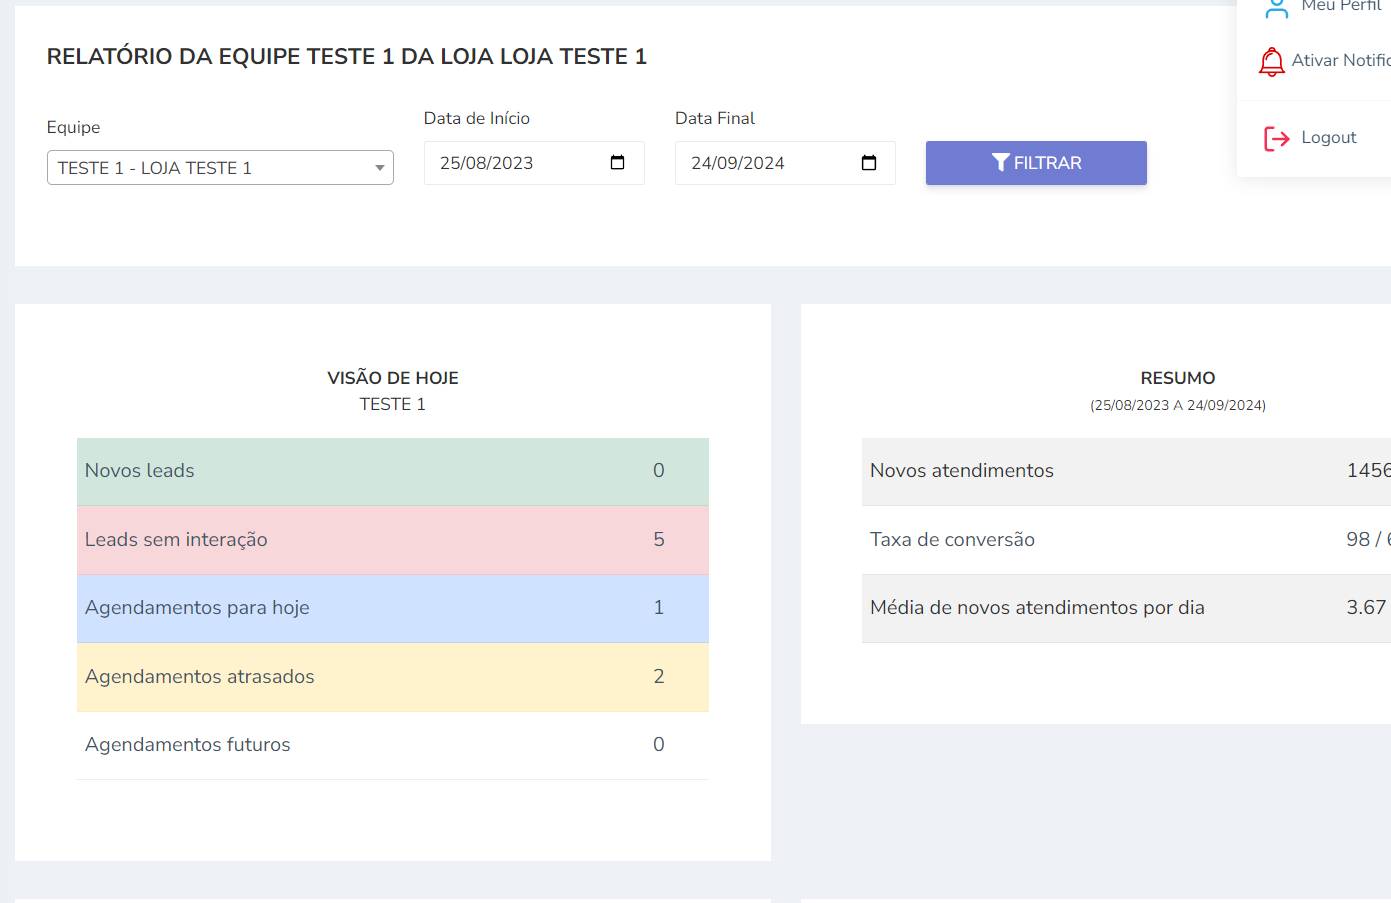This screenshot has width=1391, height=903.
Task: Expand the Equipe dropdown arrow
Action: pyautogui.click(x=380, y=168)
